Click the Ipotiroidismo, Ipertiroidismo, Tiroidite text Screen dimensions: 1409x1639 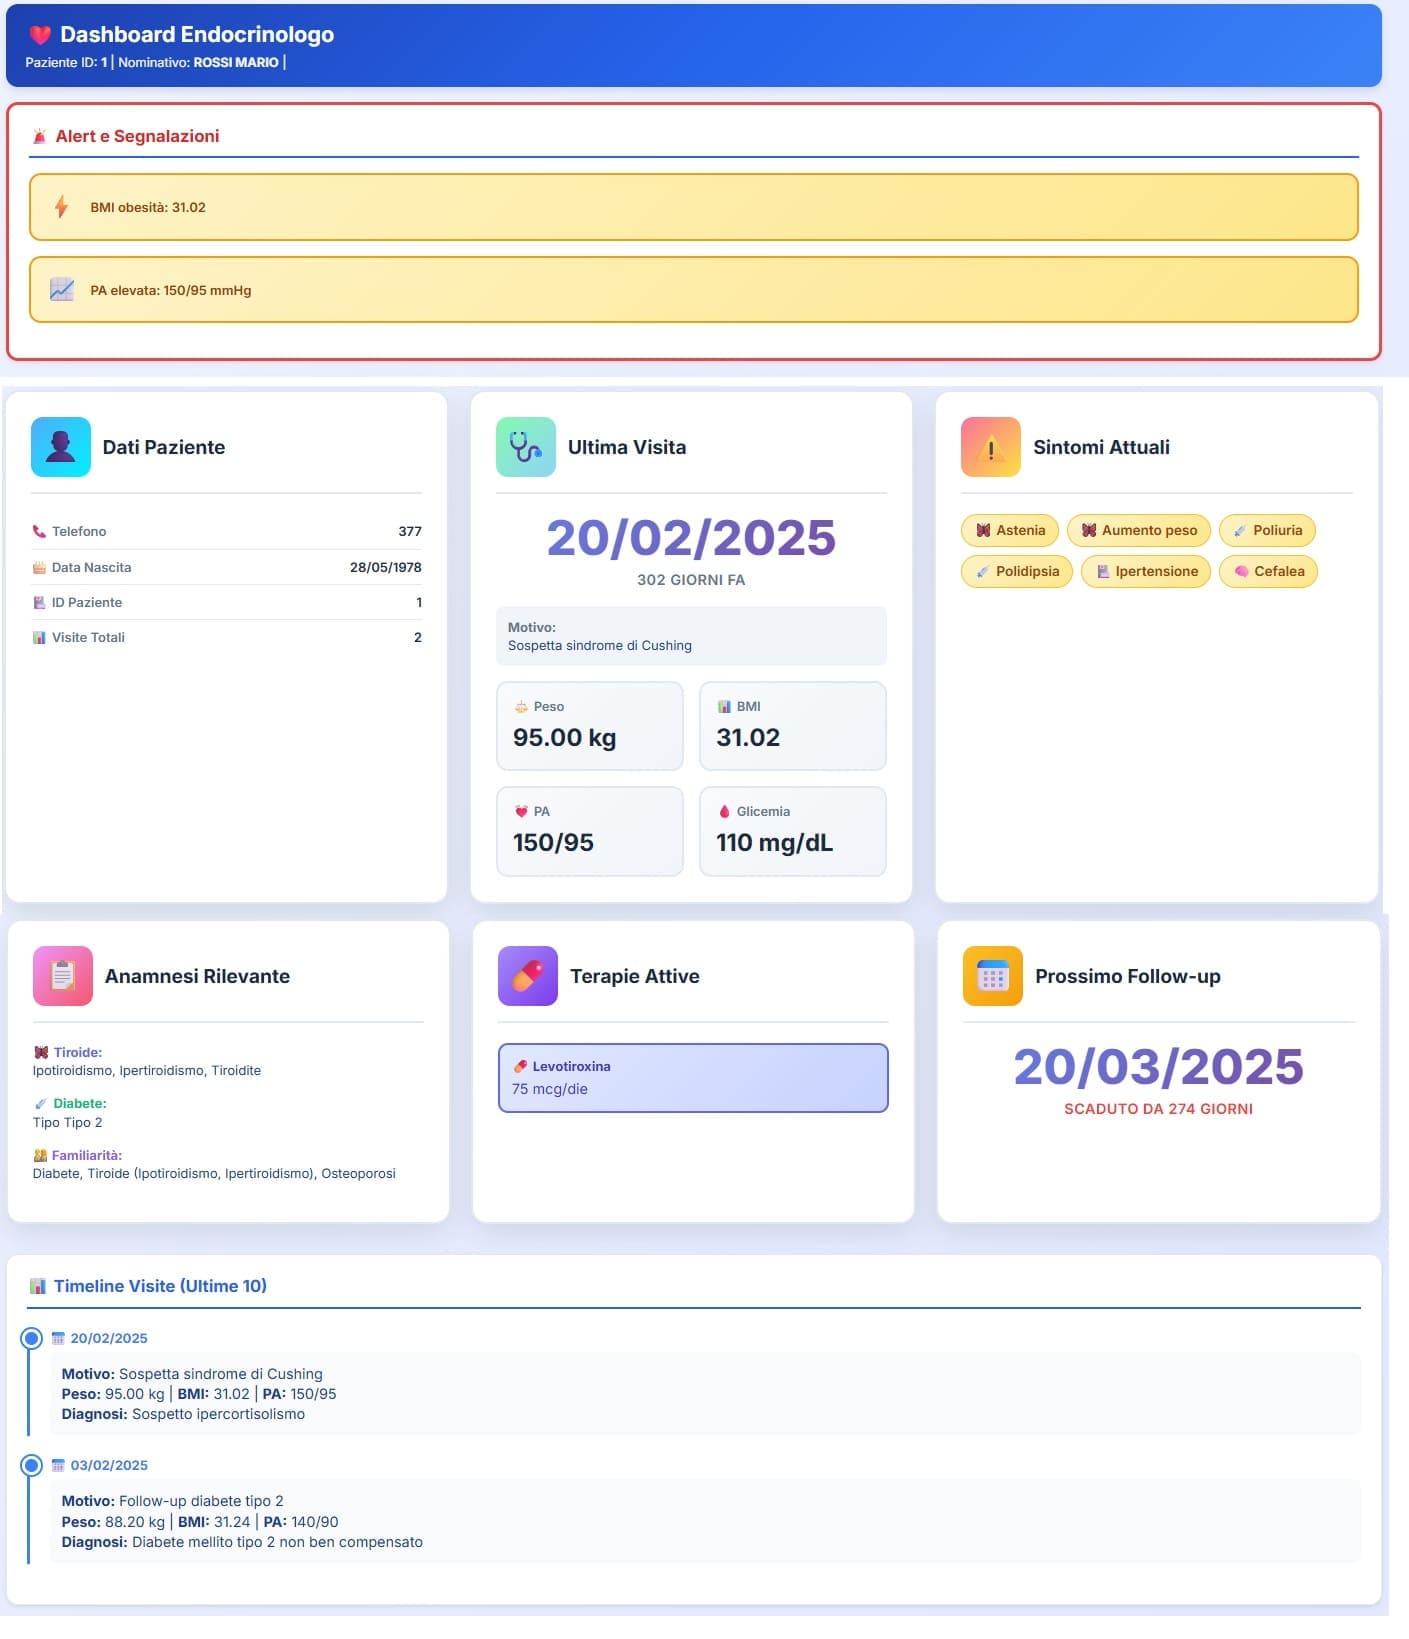[x=146, y=1071]
